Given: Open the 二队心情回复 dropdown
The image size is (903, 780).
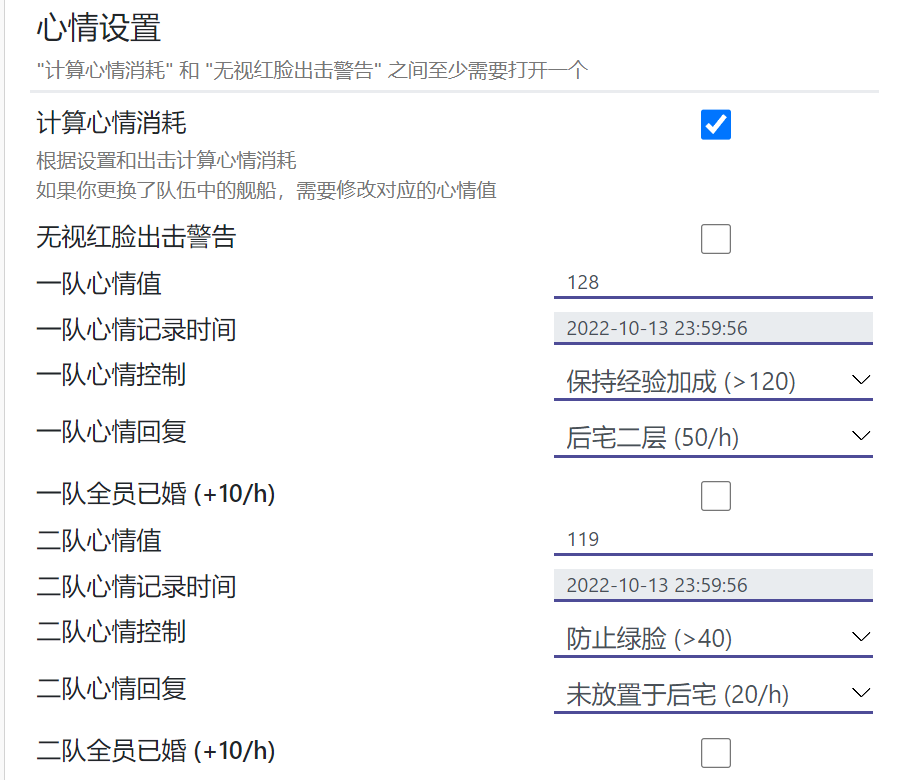Looking at the screenshot, I should pyautogui.click(x=714, y=694).
